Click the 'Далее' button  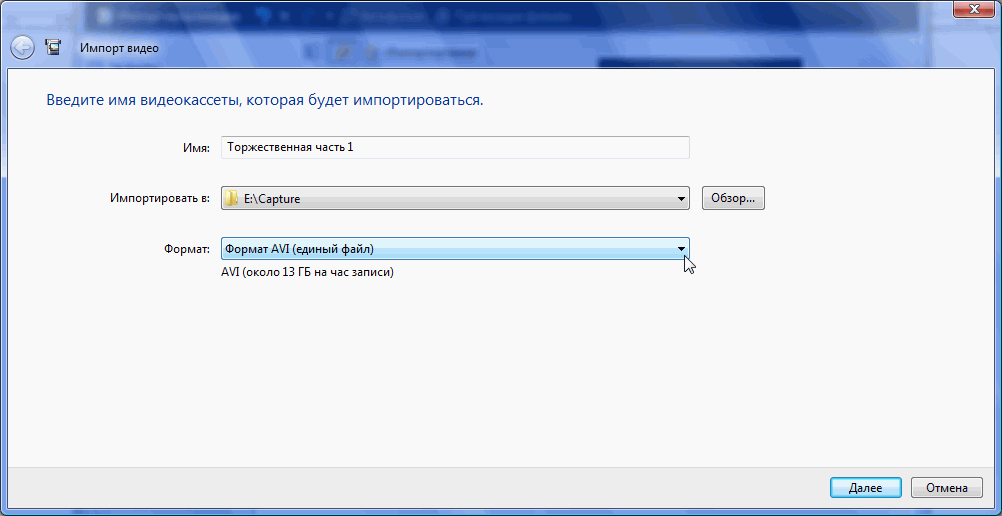865,488
